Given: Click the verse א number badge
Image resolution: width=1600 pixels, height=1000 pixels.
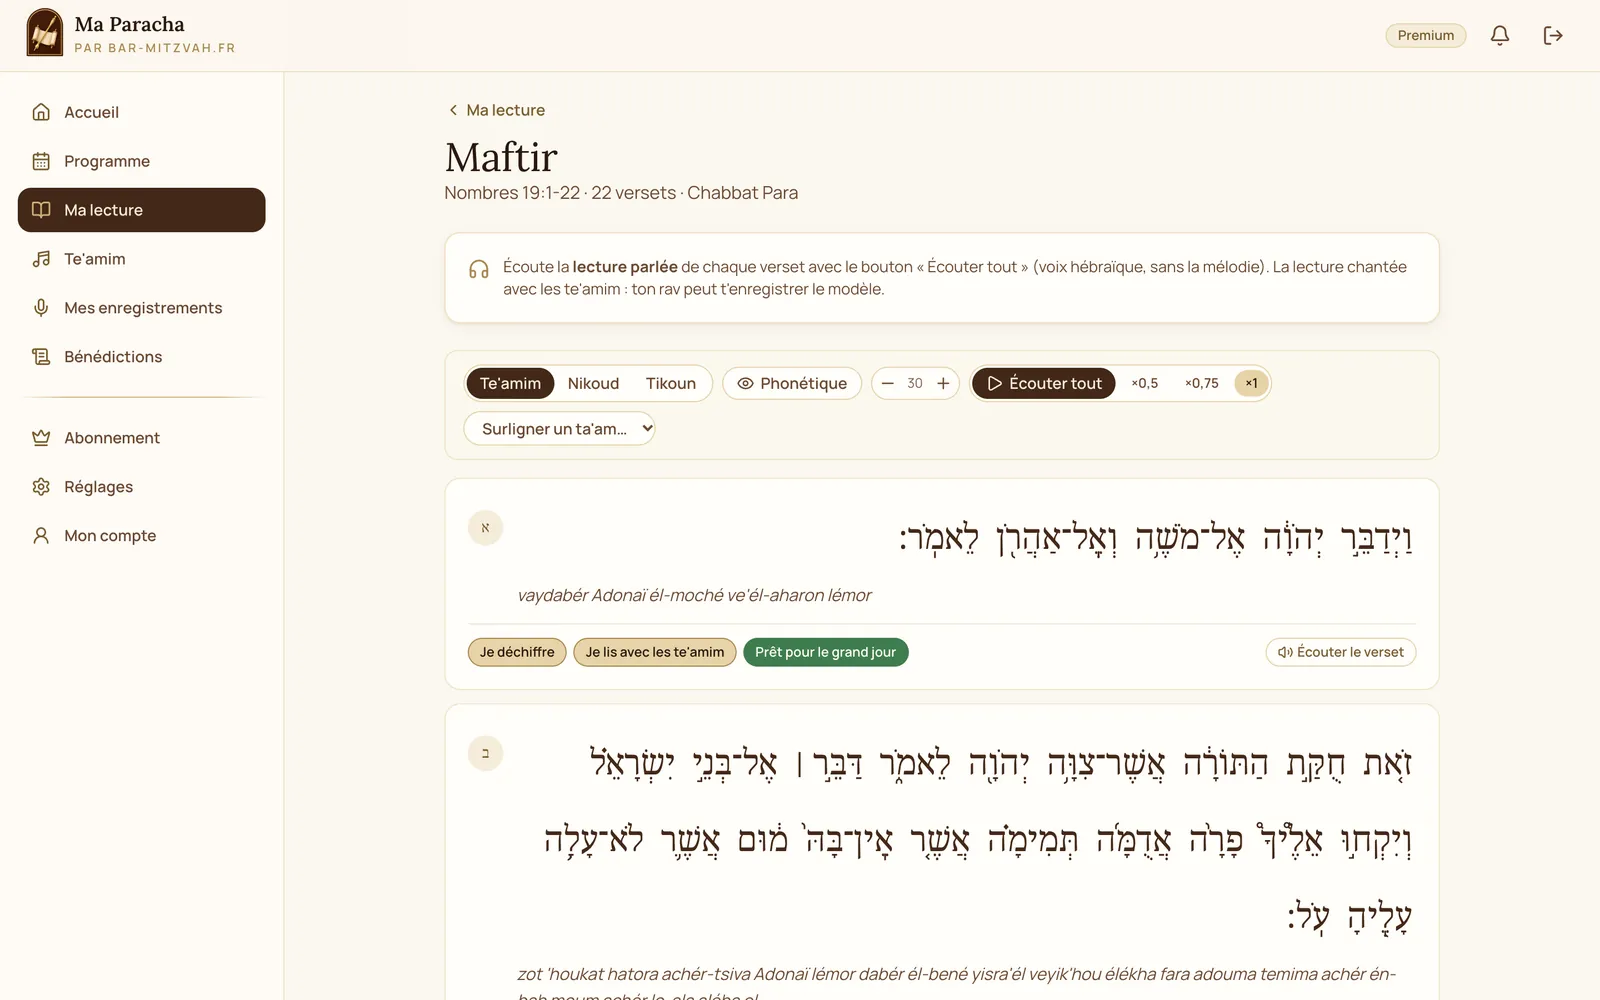Looking at the screenshot, I should (486, 528).
